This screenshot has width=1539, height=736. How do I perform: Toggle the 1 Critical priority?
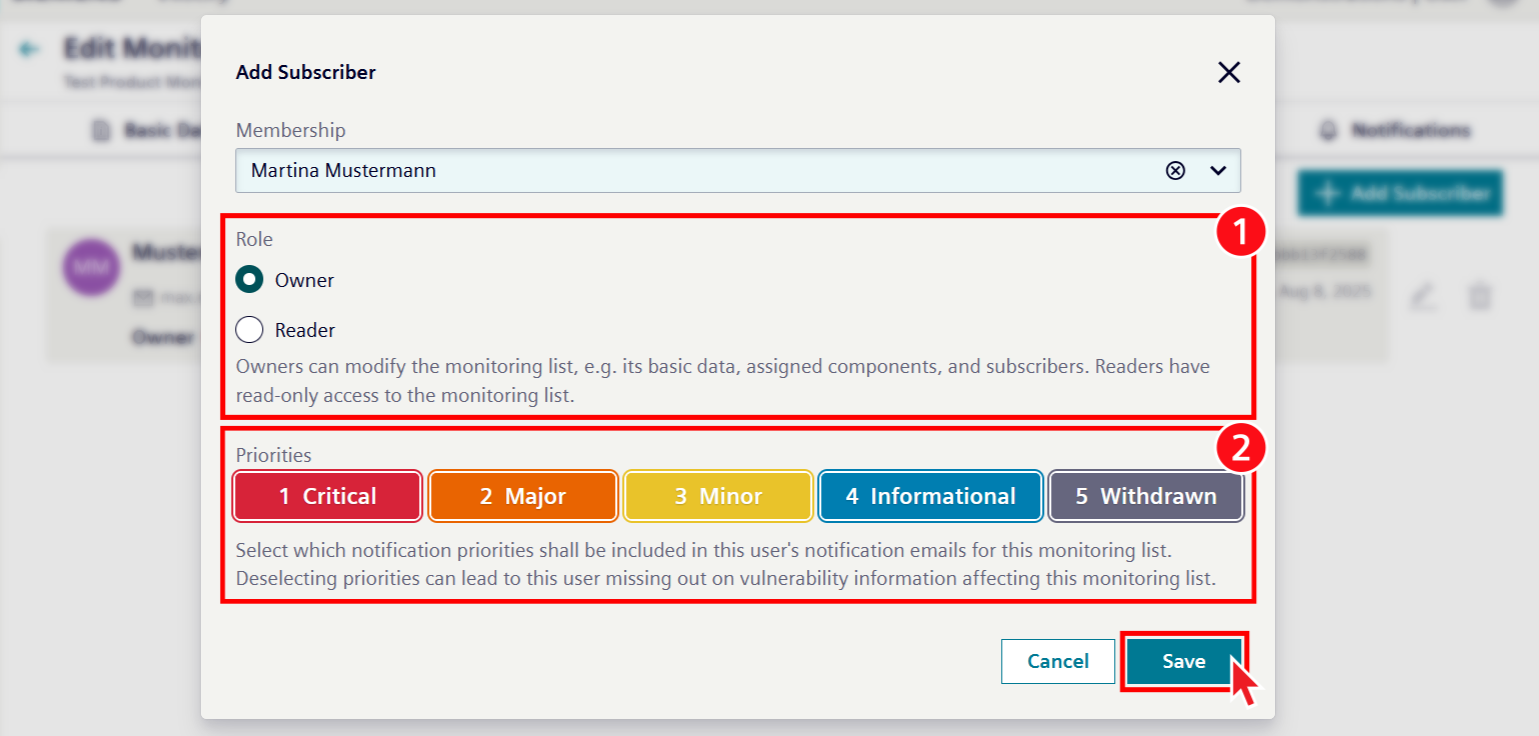point(327,496)
